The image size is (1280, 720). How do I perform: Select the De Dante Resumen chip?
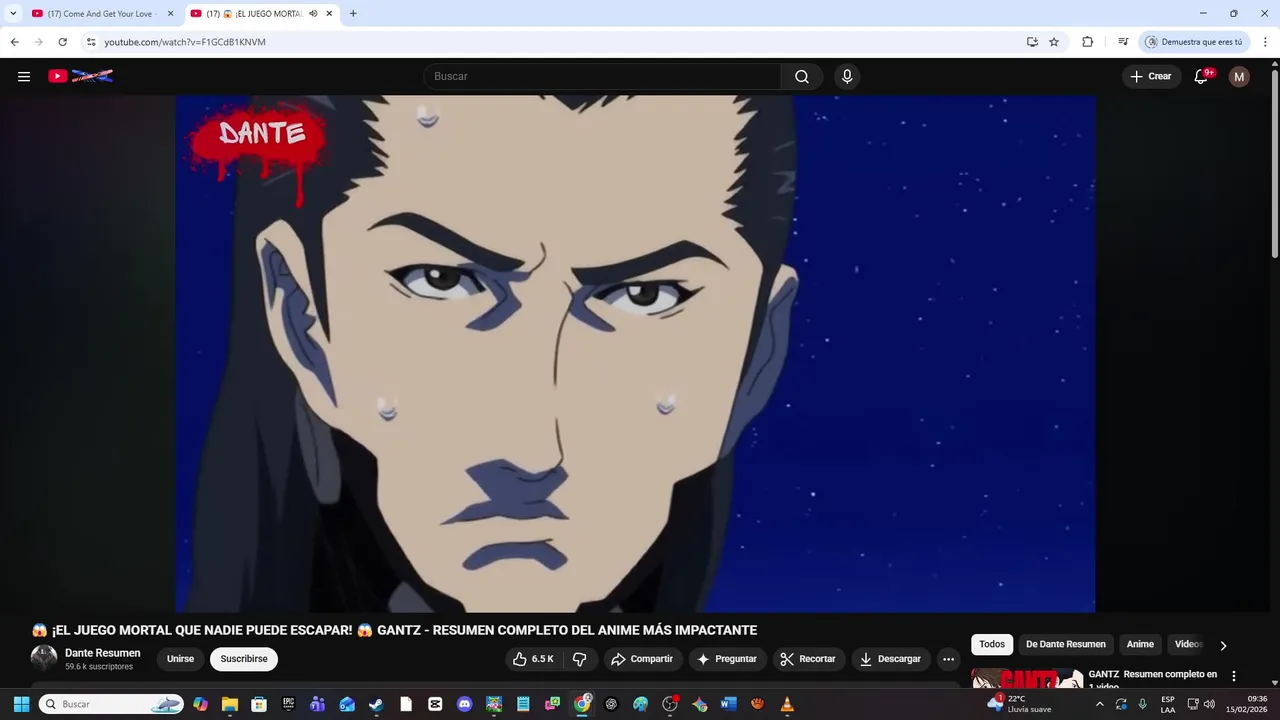tap(1066, 644)
